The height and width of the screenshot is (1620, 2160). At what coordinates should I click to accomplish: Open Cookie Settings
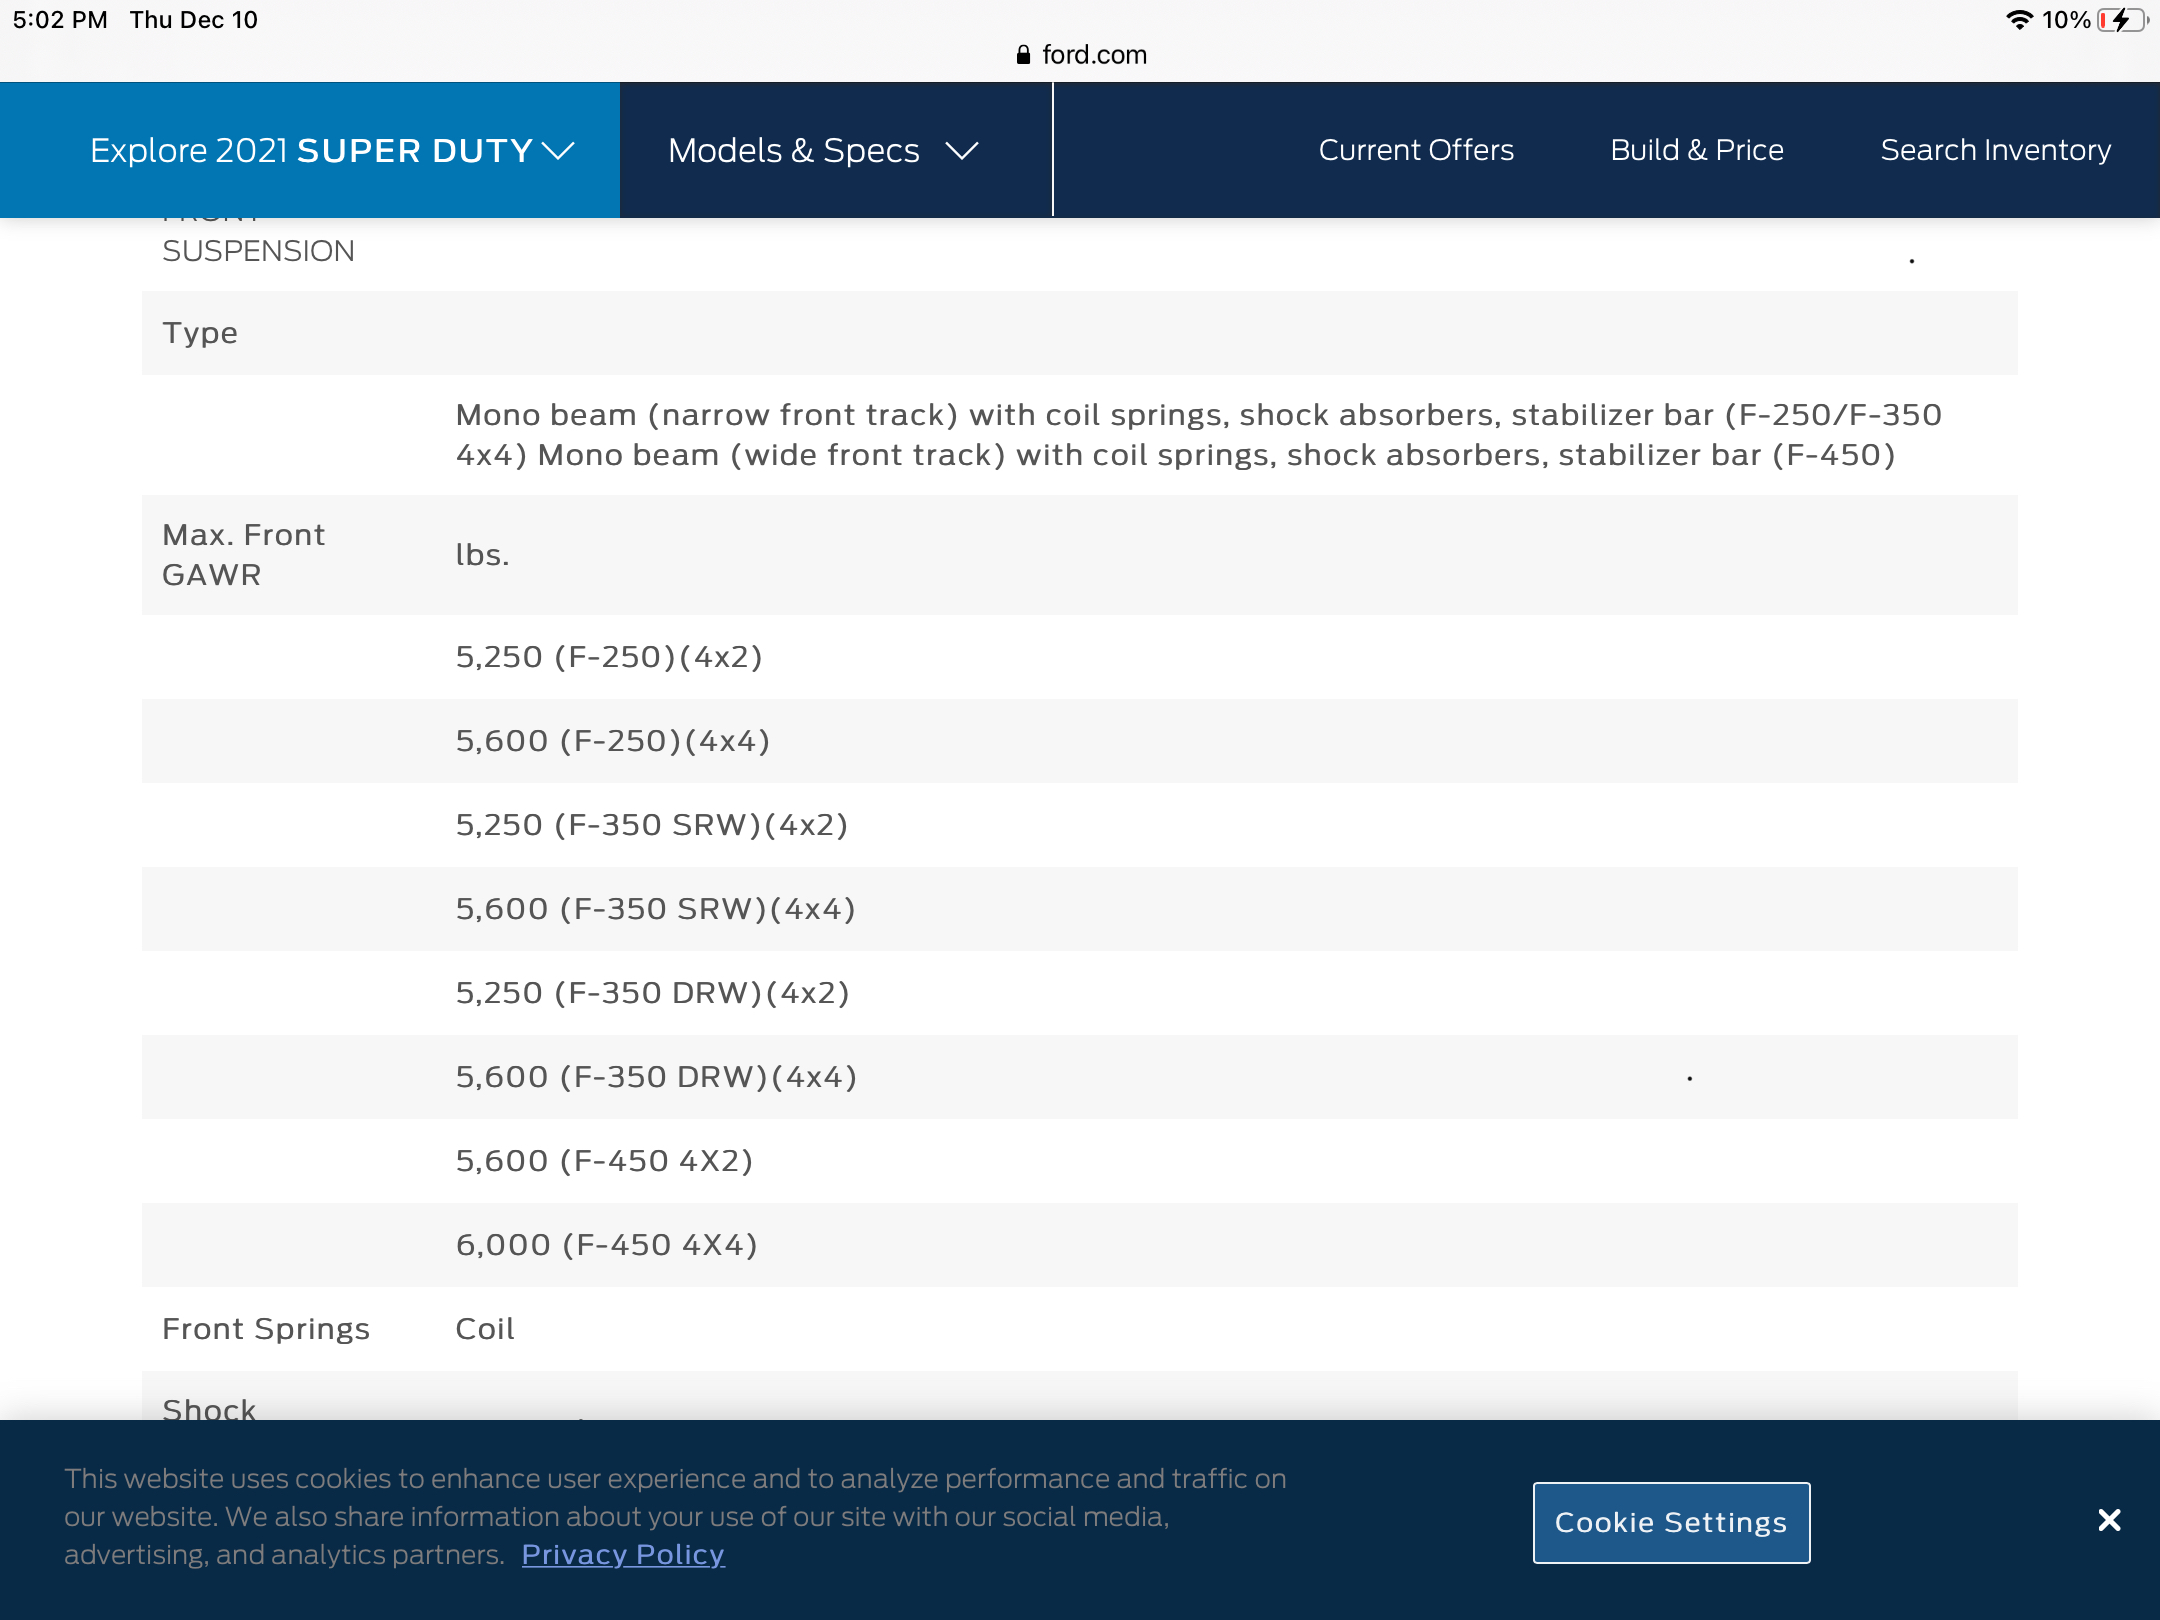1671,1522
